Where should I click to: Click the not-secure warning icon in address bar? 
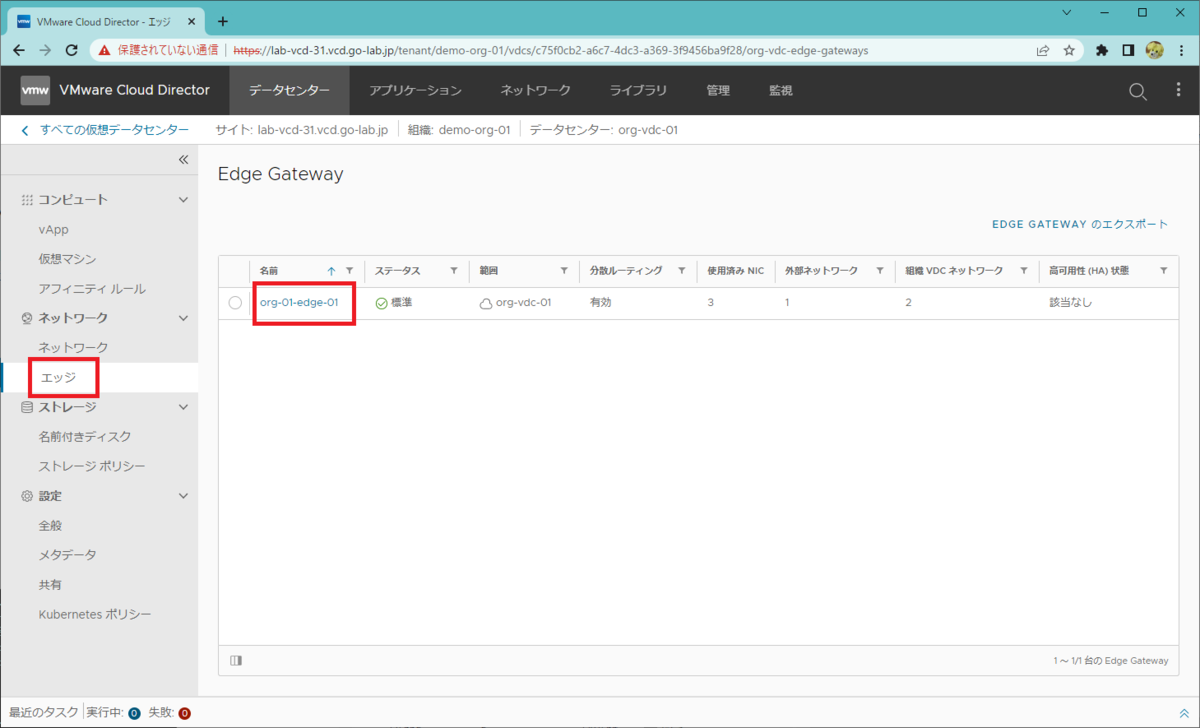click(104, 49)
